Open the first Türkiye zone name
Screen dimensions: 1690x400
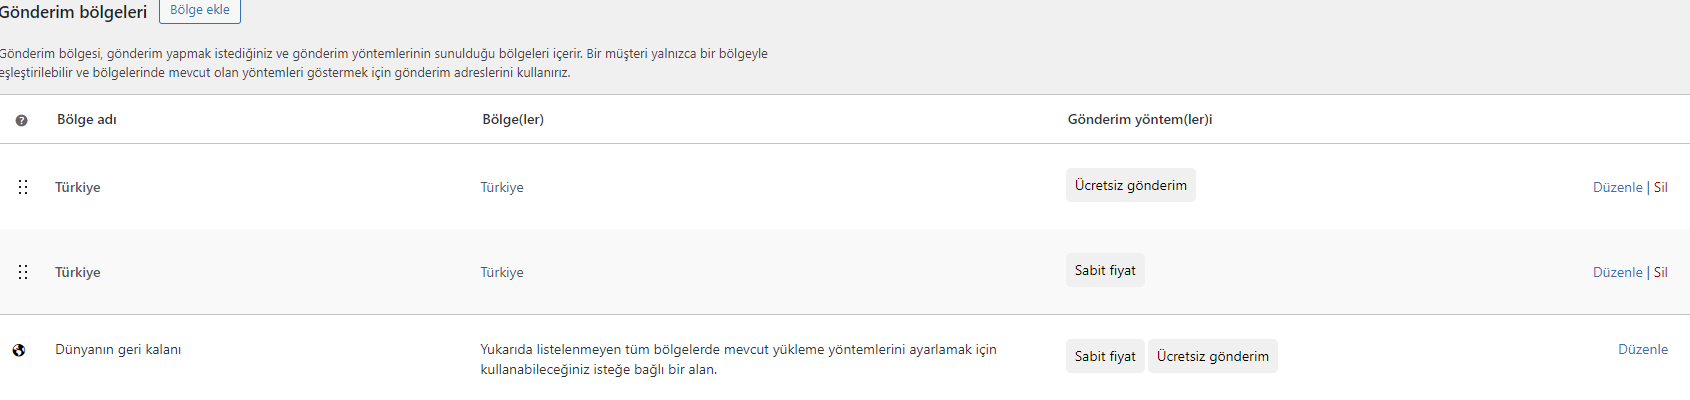(78, 187)
